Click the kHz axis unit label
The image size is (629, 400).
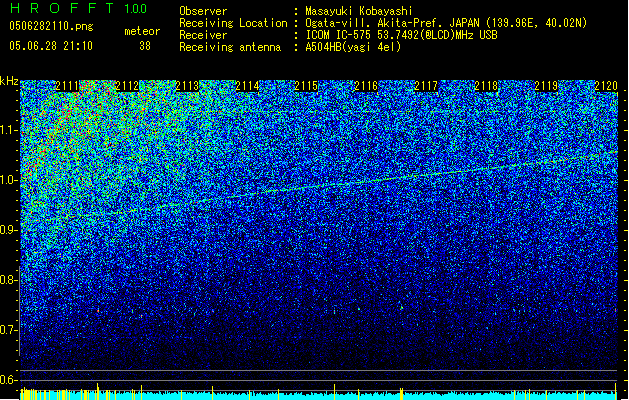click(9, 81)
